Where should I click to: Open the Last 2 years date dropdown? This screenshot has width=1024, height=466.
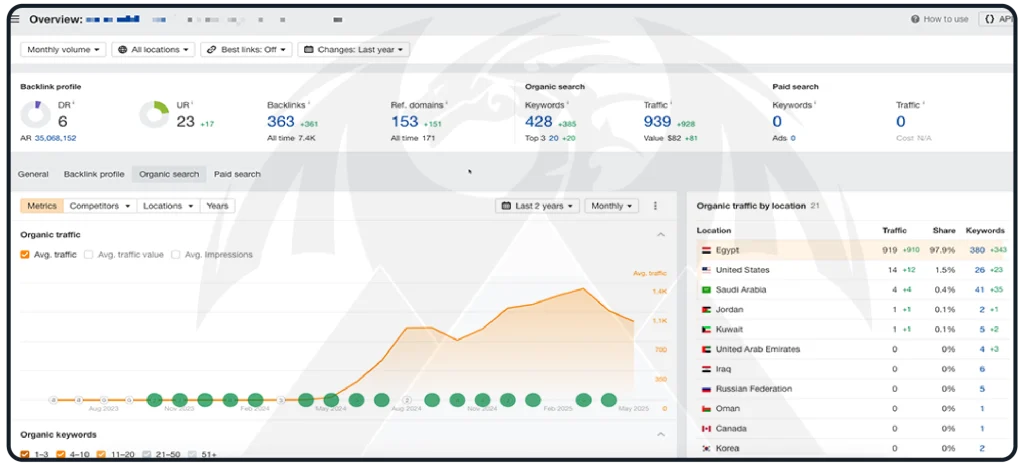point(537,206)
